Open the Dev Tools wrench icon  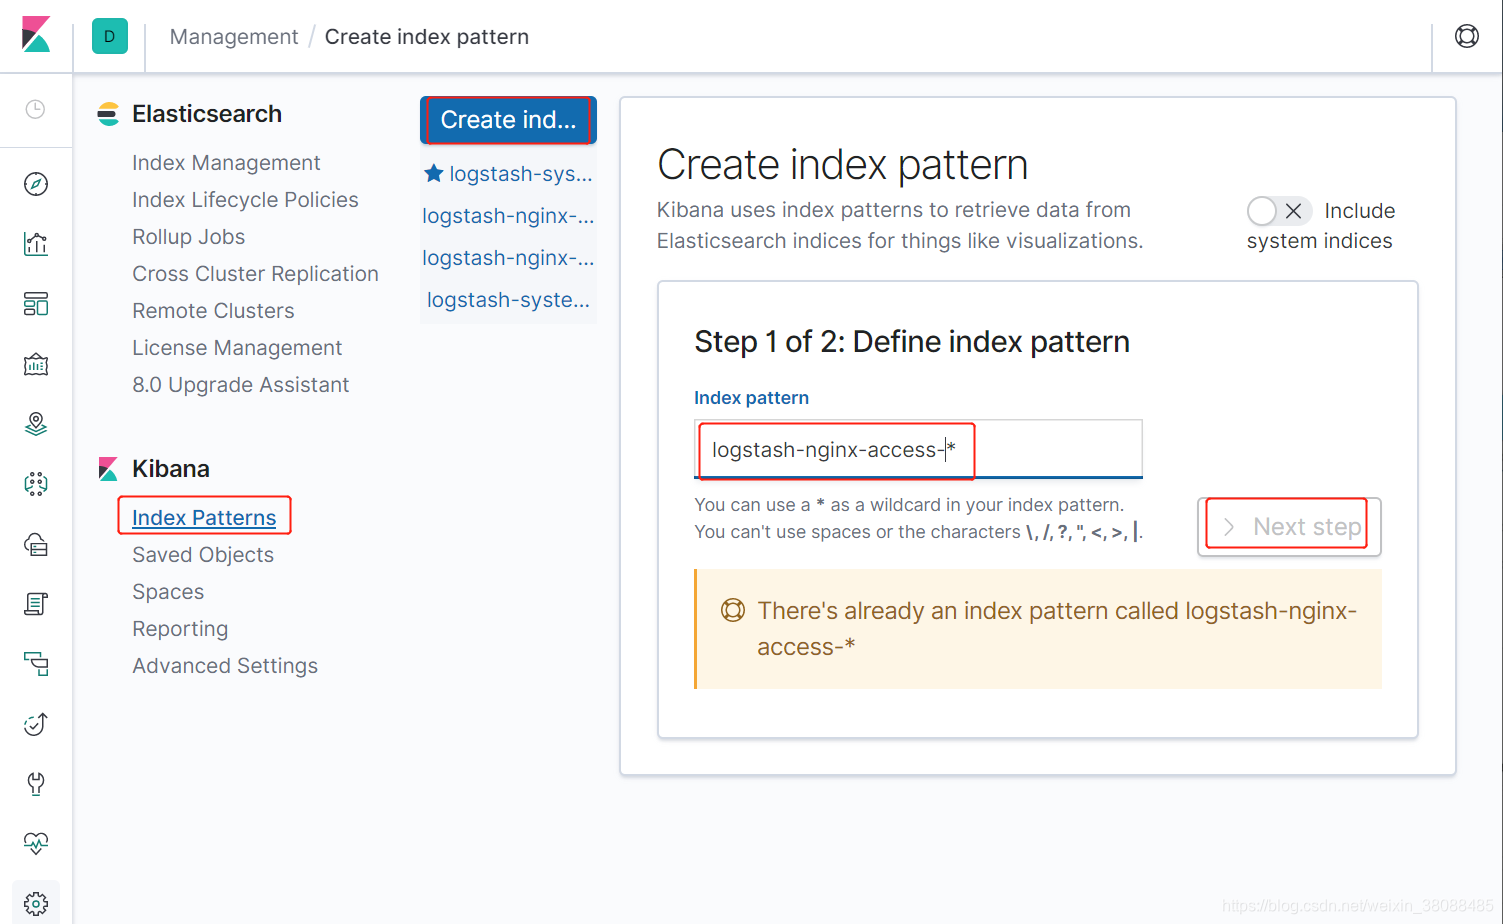(x=36, y=784)
